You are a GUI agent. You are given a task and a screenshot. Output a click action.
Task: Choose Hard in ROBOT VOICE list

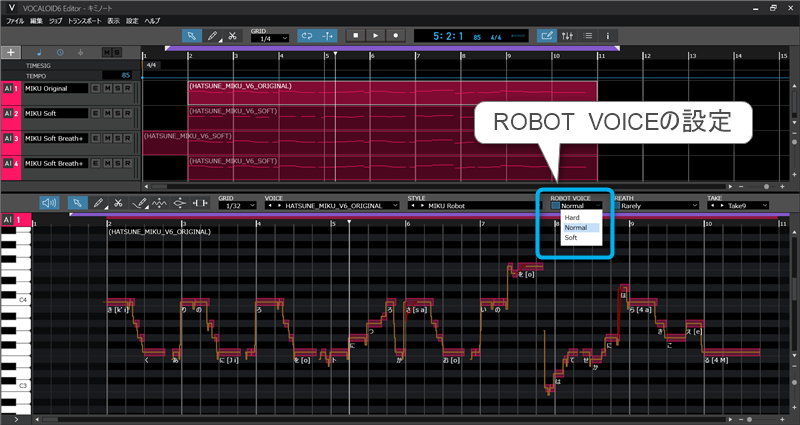[x=572, y=217]
